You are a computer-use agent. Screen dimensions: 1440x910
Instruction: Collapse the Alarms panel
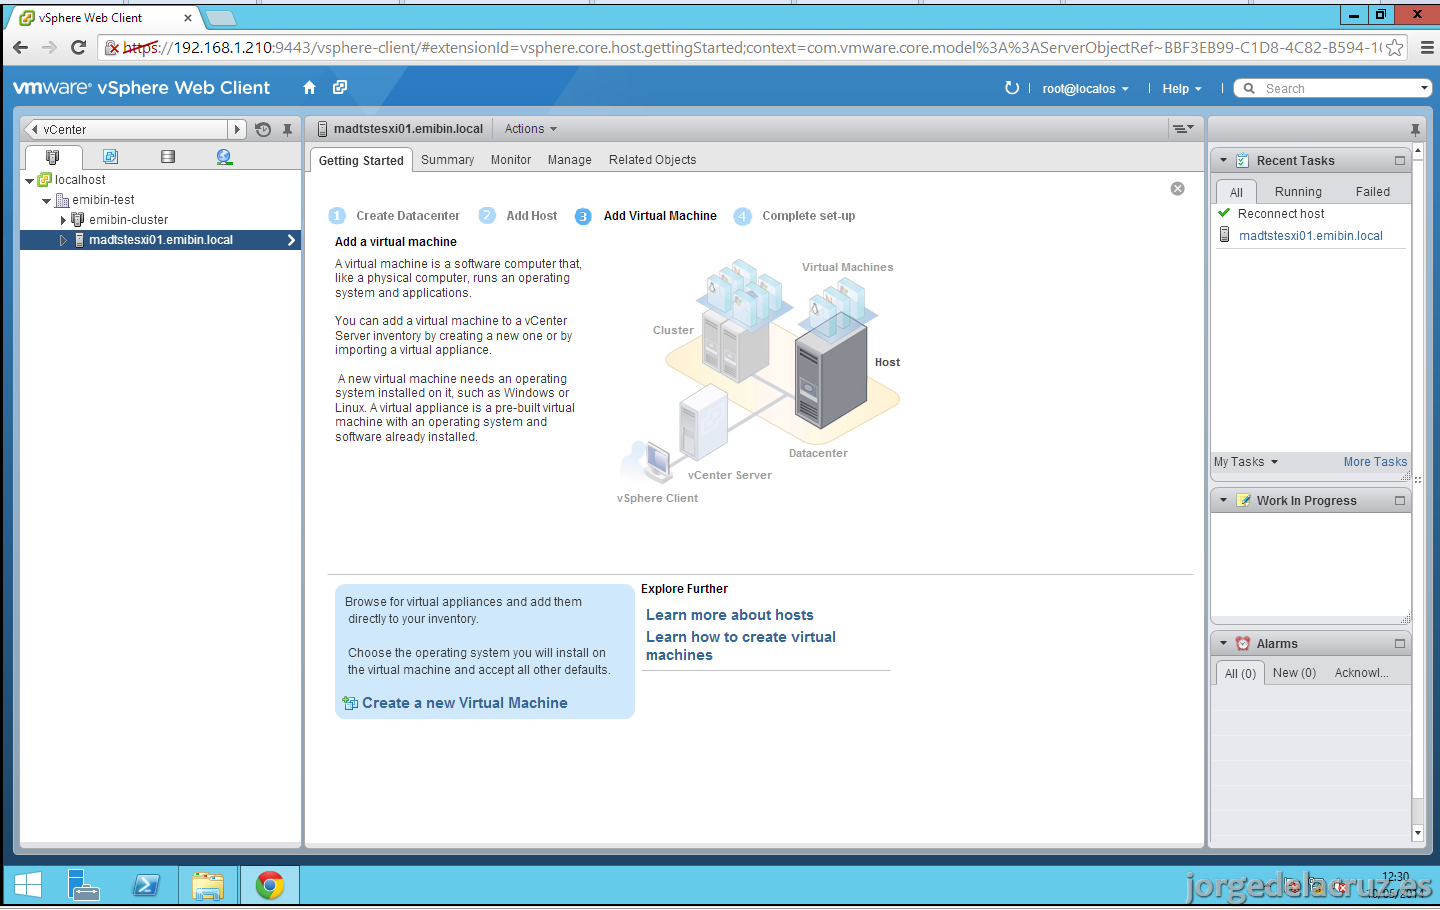click(1223, 643)
